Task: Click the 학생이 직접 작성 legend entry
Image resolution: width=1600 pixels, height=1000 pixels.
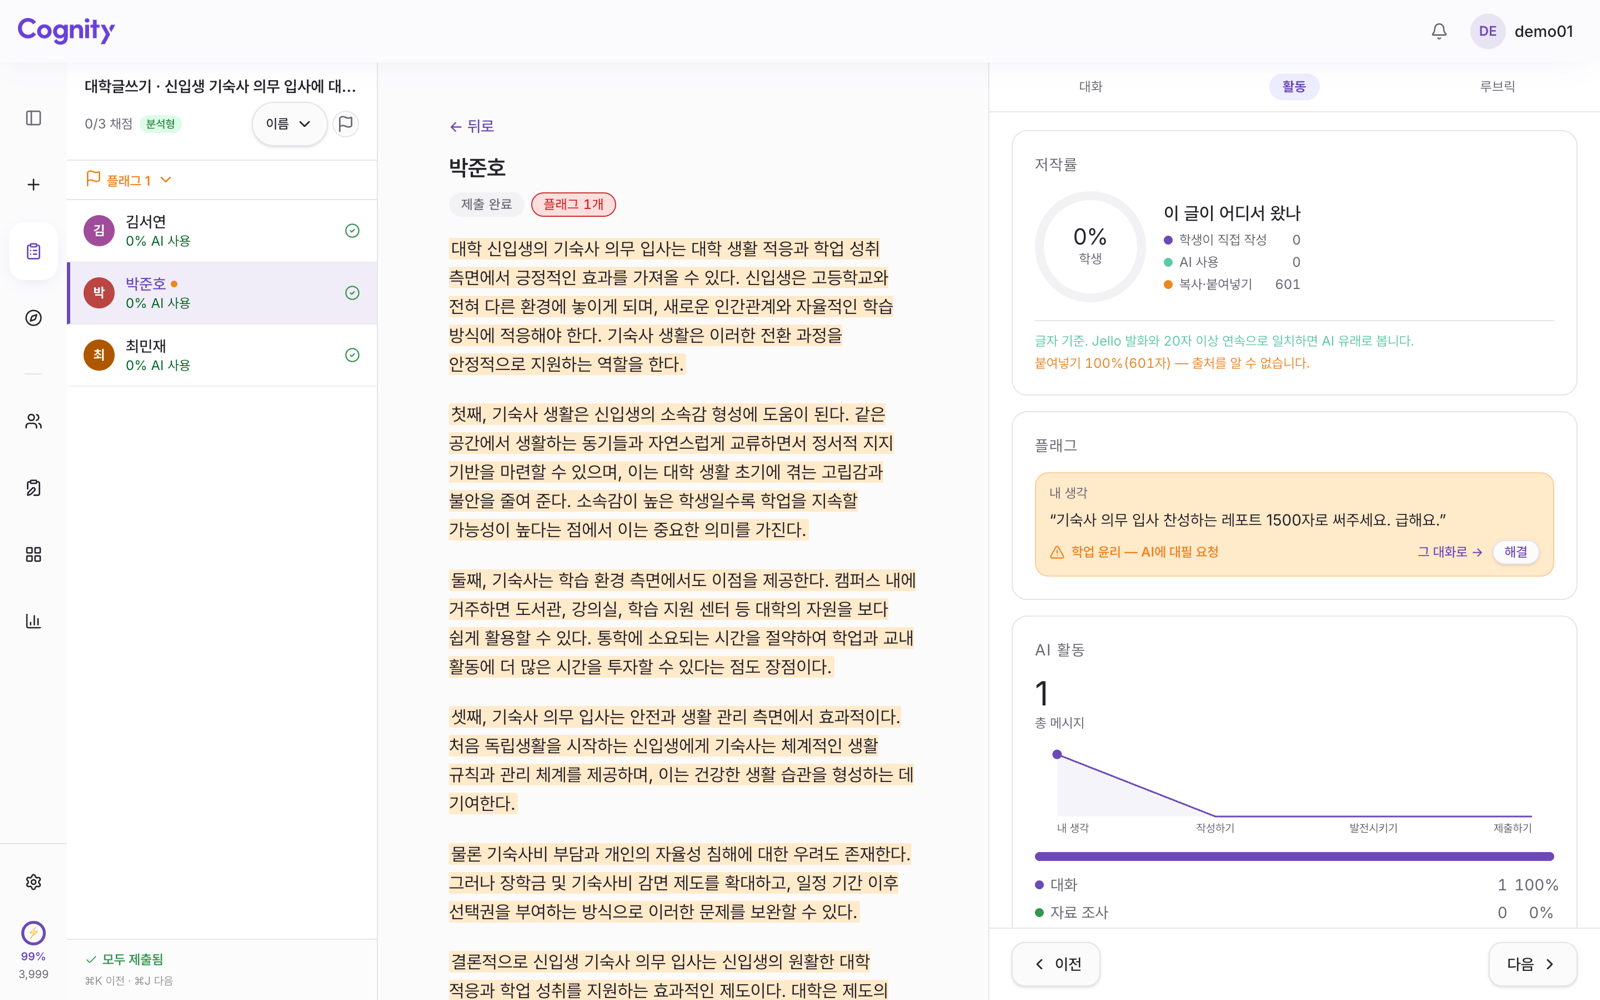Action: 1232,240
